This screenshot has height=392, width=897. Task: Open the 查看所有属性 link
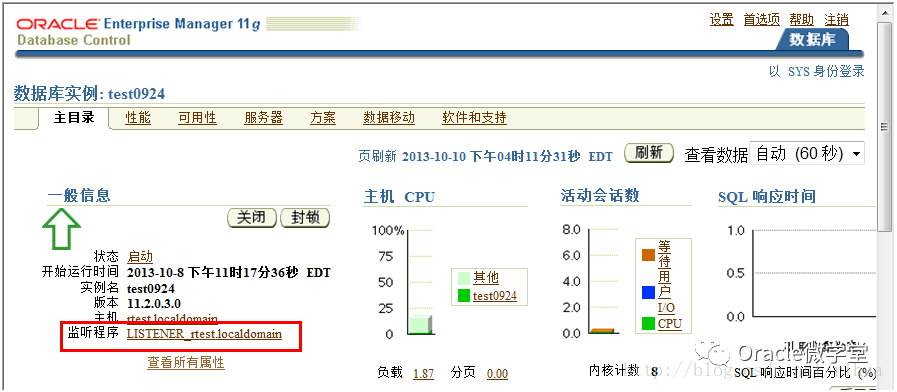(x=186, y=362)
